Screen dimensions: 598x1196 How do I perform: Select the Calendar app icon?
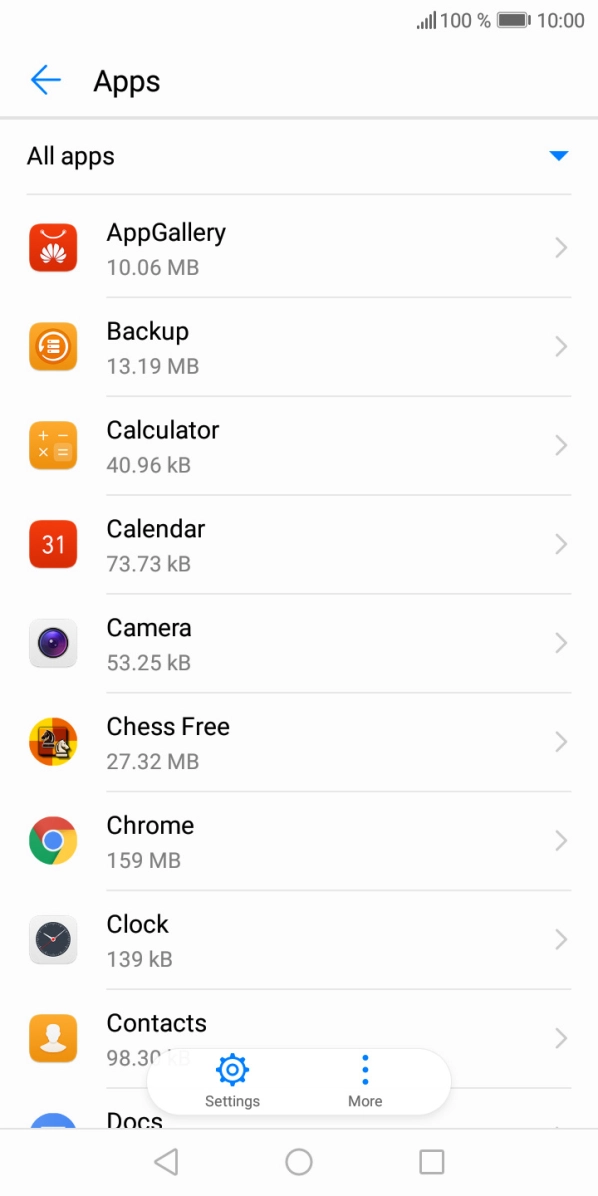point(53,544)
